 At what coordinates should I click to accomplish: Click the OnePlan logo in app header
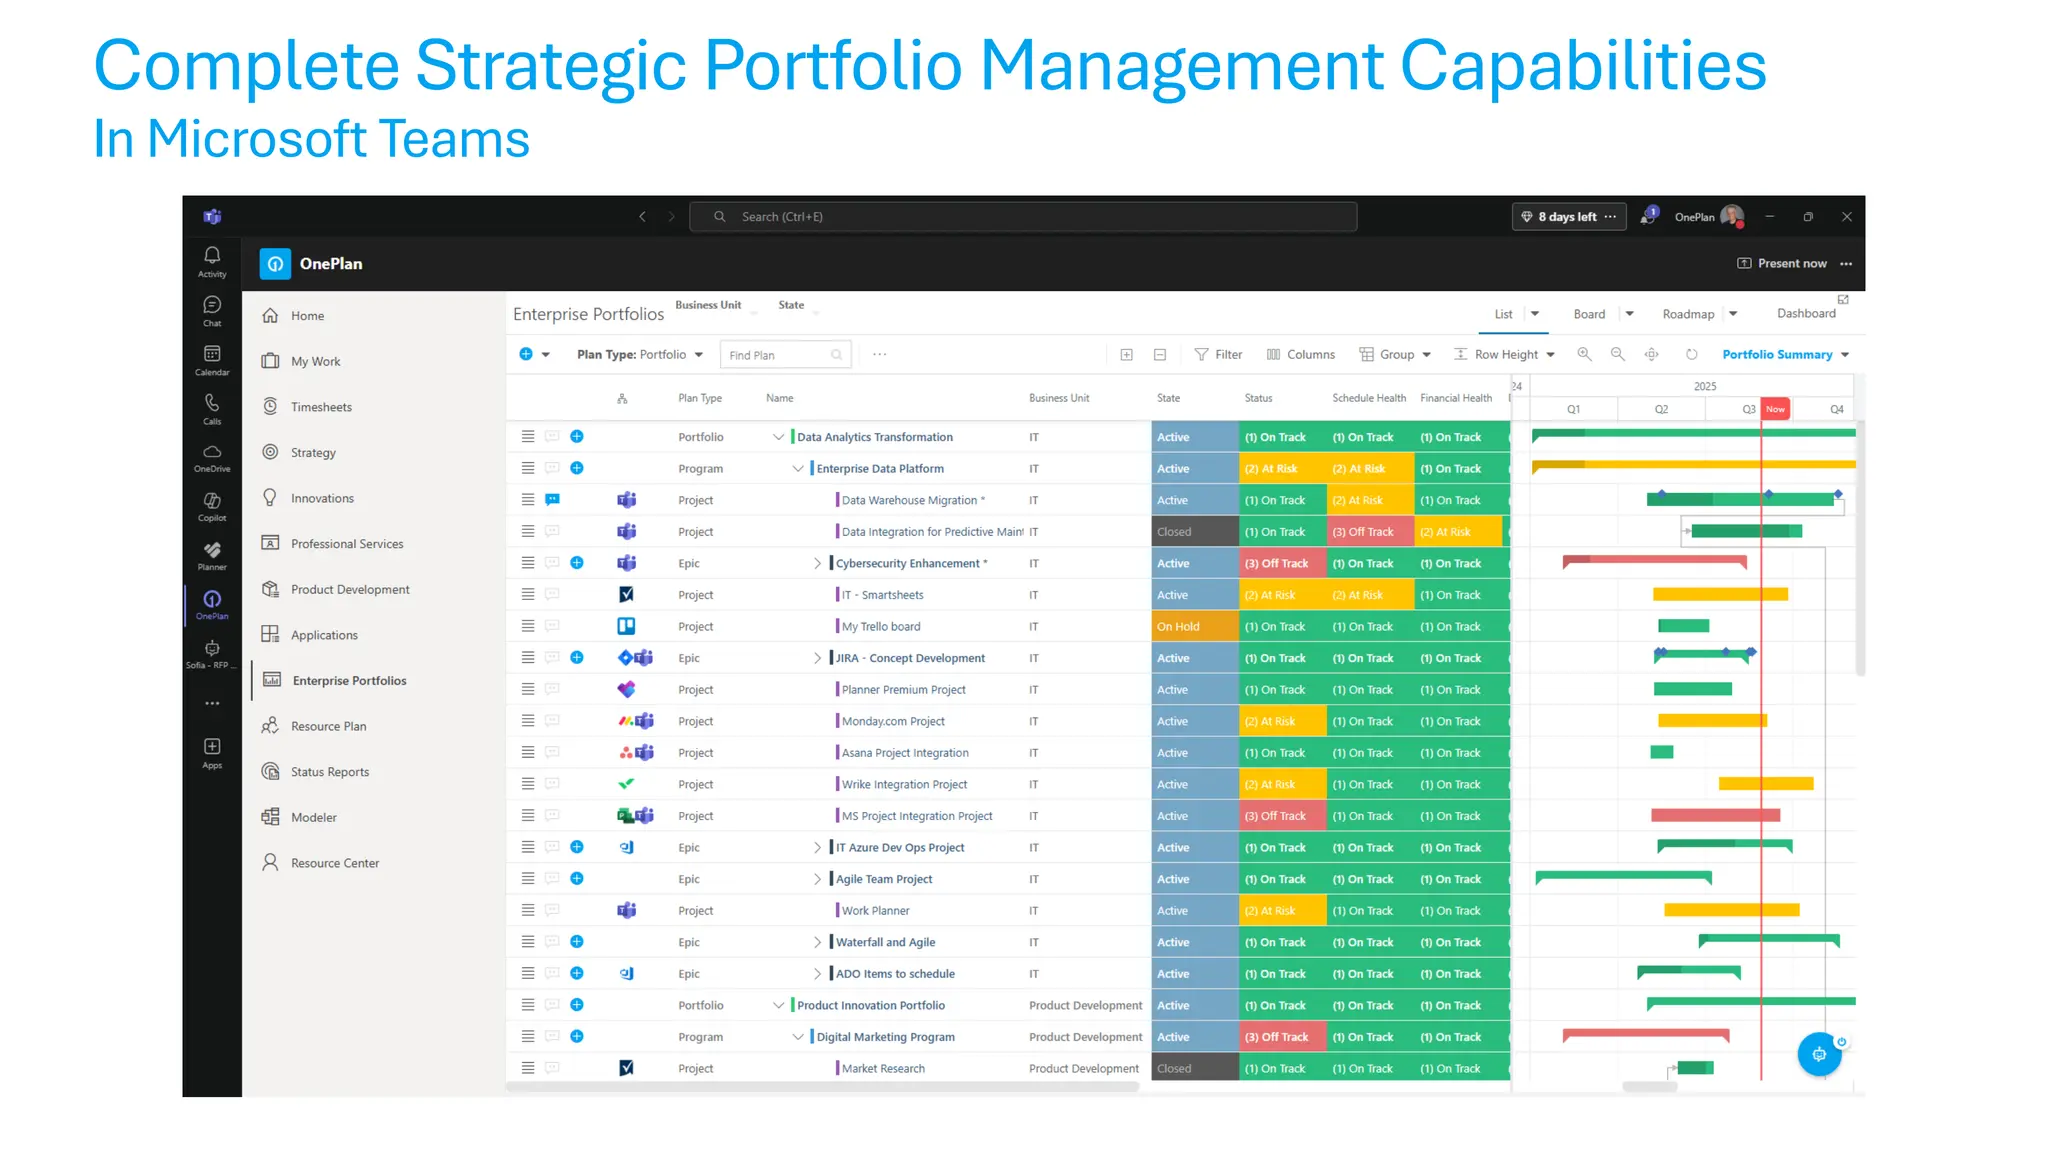275,263
